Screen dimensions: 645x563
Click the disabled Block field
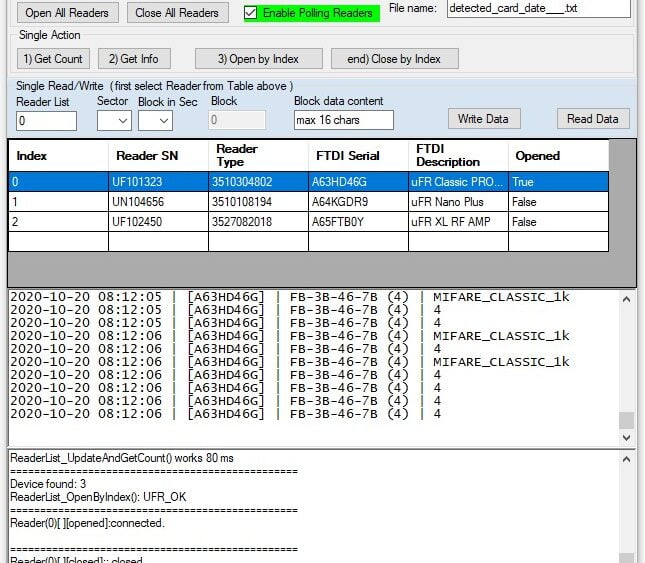pos(237,120)
